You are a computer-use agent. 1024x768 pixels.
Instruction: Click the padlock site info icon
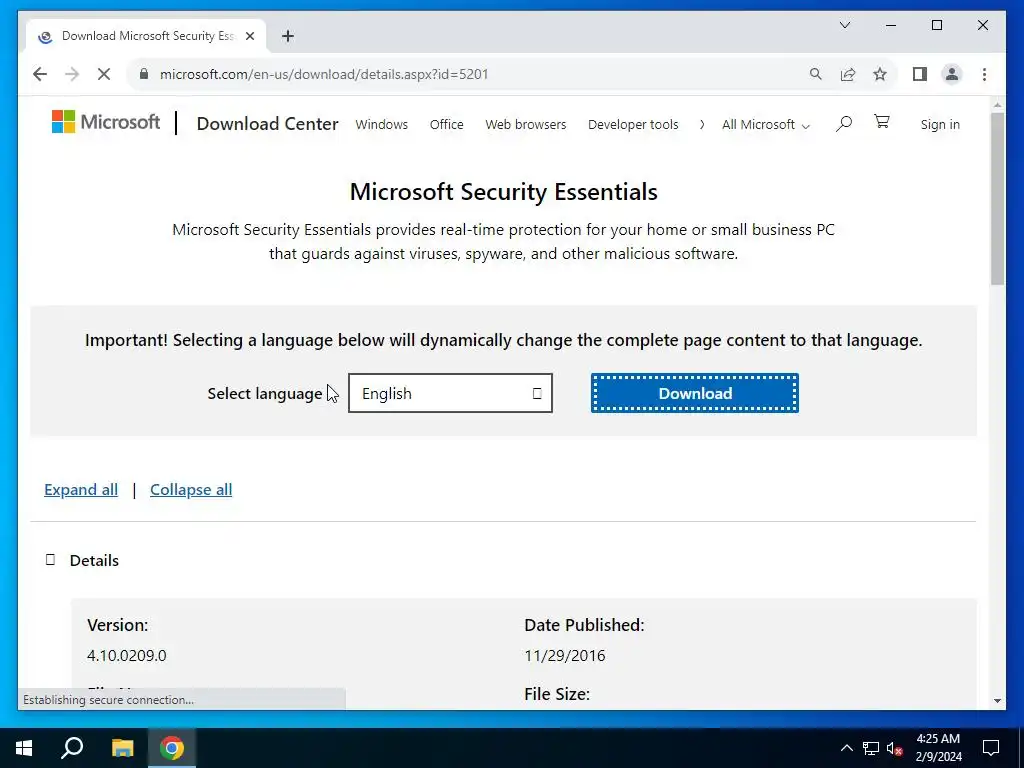(x=144, y=74)
